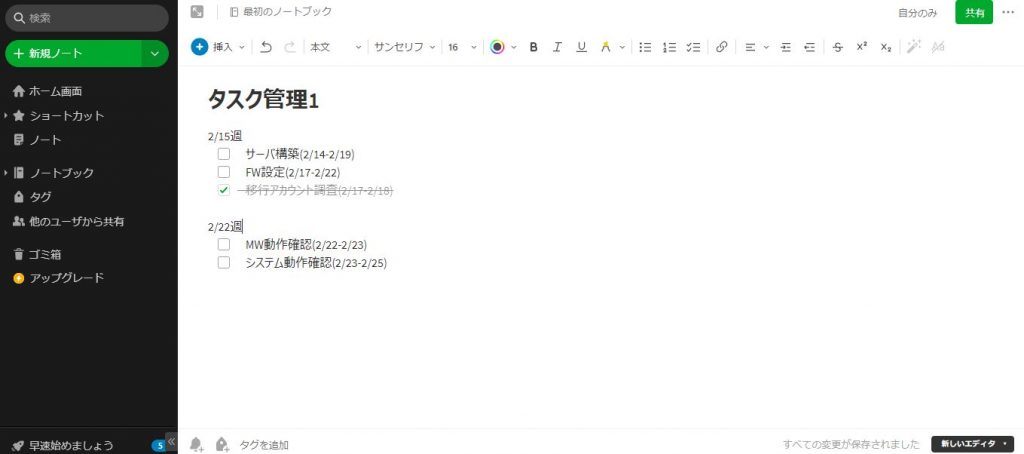Click the すべての変更が保存されました status text
The width and height of the screenshot is (1024, 454).
pos(852,444)
